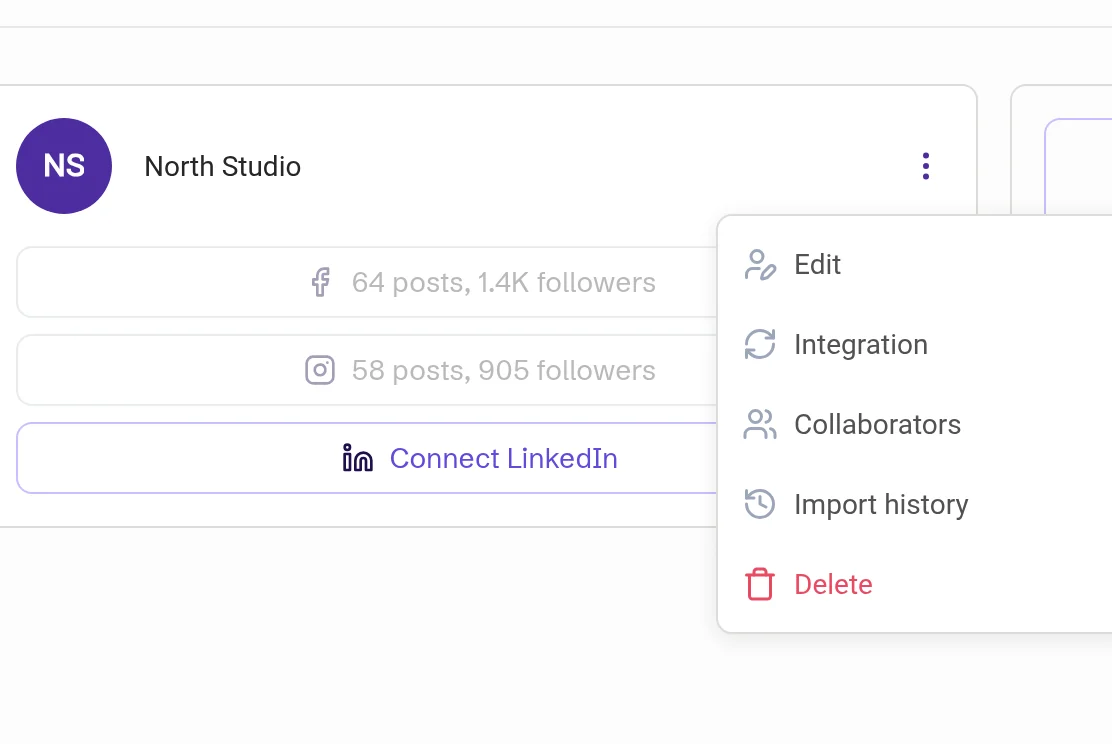The height and width of the screenshot is (744, 1112).
Task: Click the Connect LinkedIn button
Action: click(x=367, y=458)
